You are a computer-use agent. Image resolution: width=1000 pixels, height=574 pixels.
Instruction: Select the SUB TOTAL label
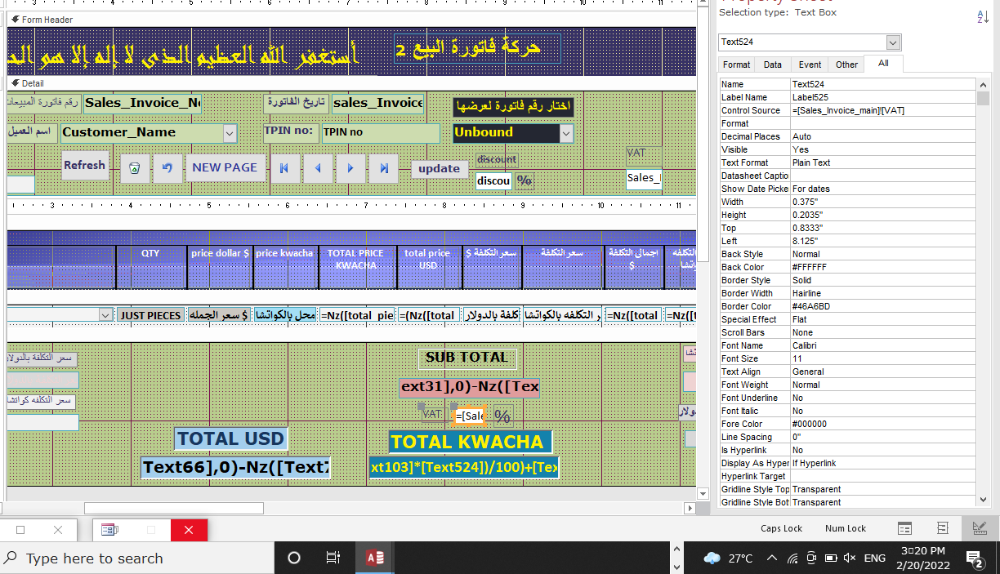(467, 358)
